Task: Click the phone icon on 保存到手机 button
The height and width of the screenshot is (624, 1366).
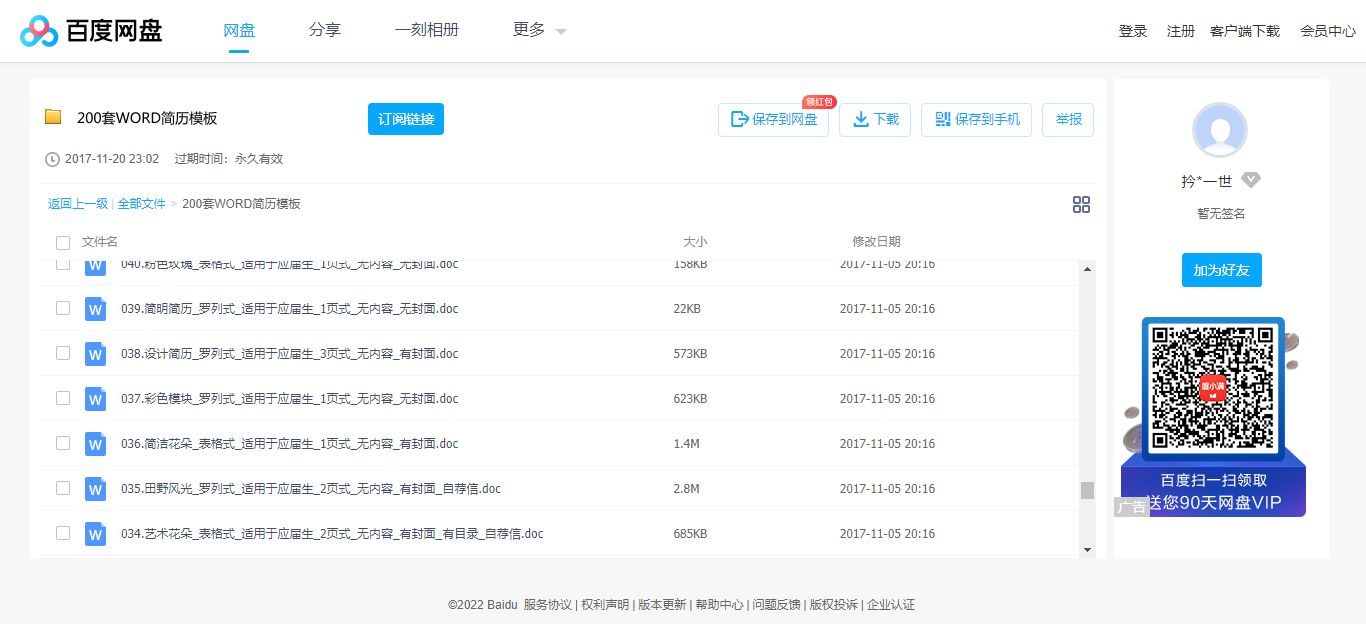Action: (941, 119)
